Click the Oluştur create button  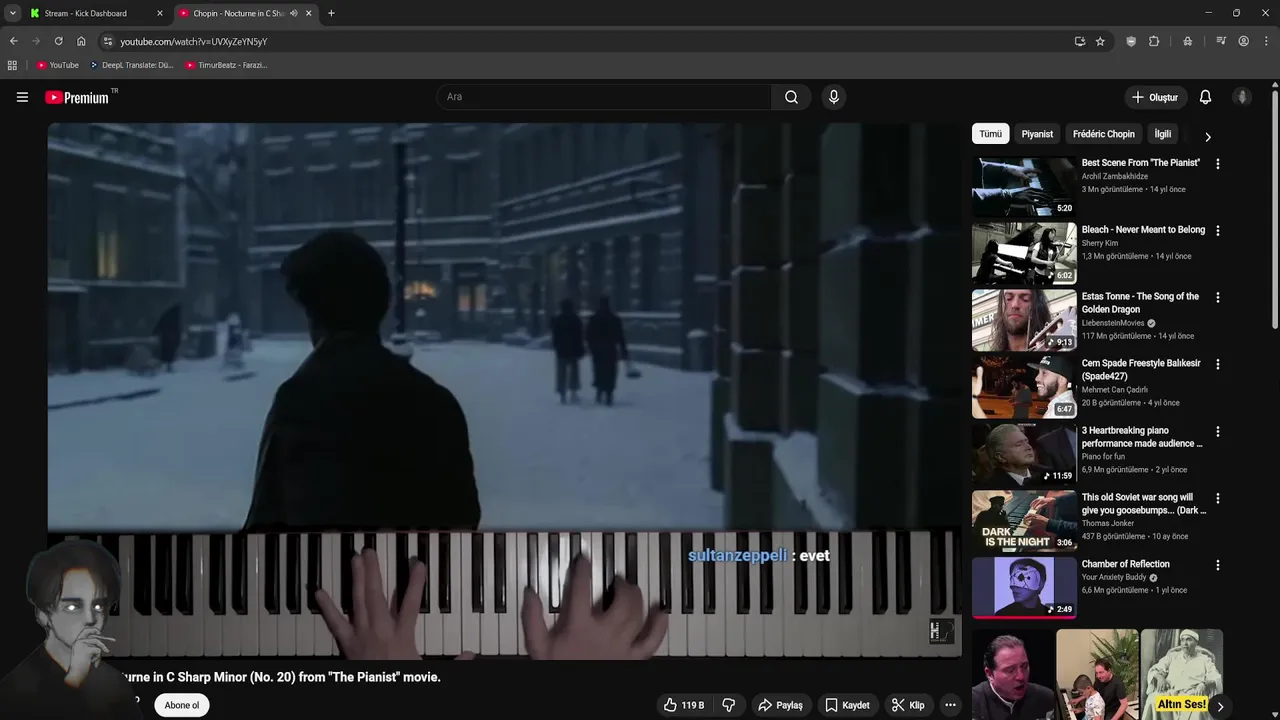point(1155,97)
